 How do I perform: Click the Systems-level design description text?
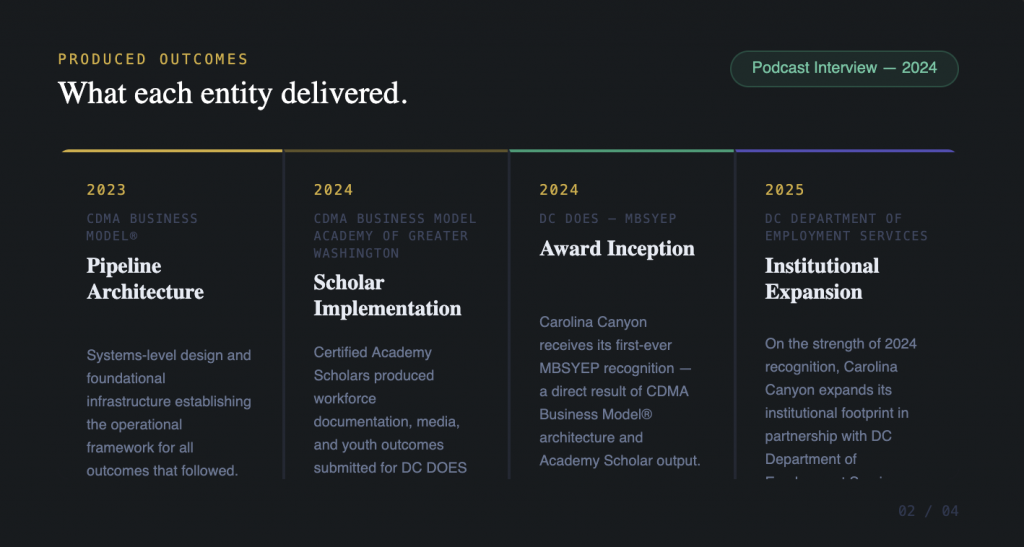point(169,412)
